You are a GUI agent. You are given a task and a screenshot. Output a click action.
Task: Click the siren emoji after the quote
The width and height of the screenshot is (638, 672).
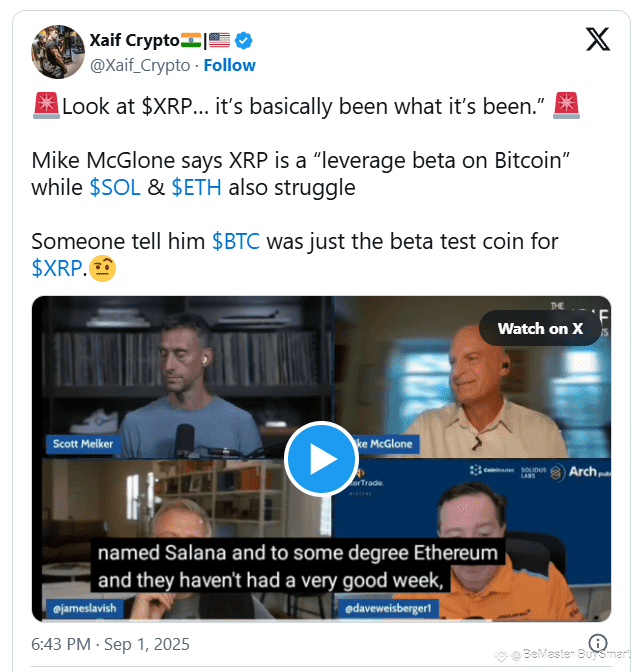coord(566,105)
